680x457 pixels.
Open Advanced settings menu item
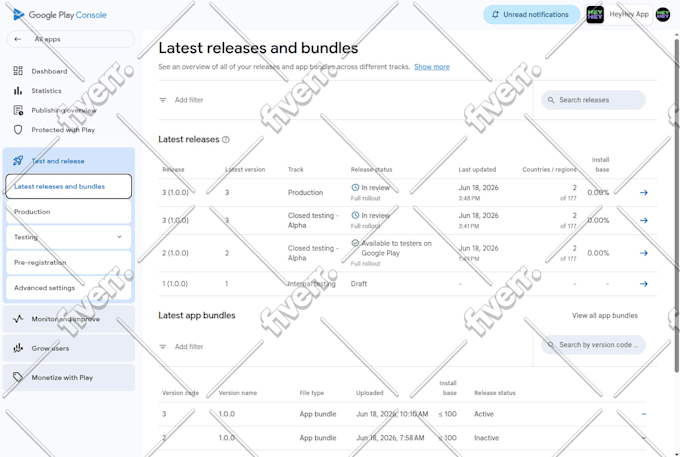pyautogui.click(x=69, y=287)
